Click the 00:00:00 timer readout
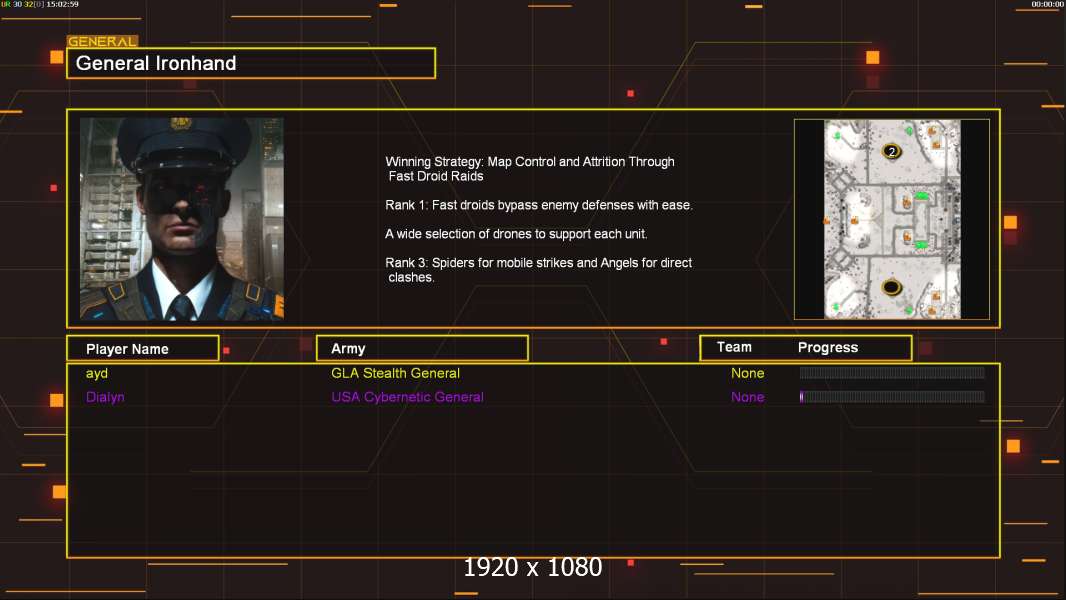 click(1048, 4)
